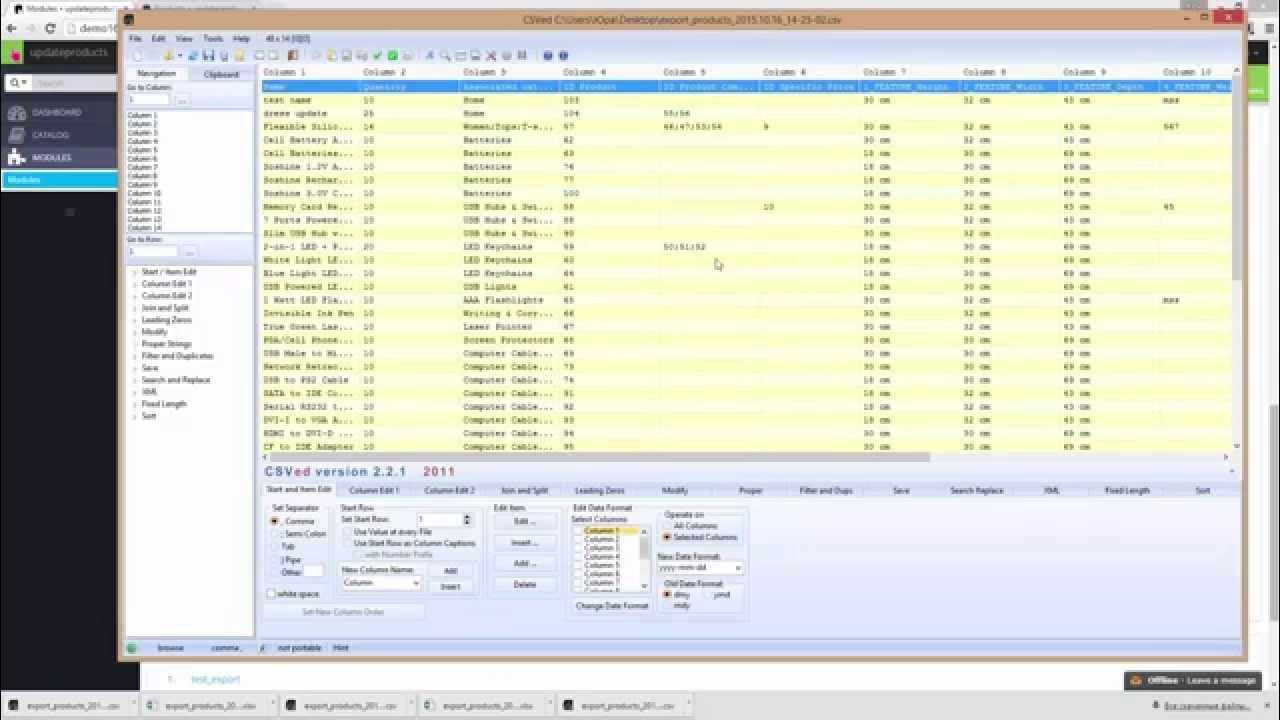This screenshot has height=720, width=1280.
Task: Click Modules menu item in browser sidebar
Action: (x=59, y=180)
